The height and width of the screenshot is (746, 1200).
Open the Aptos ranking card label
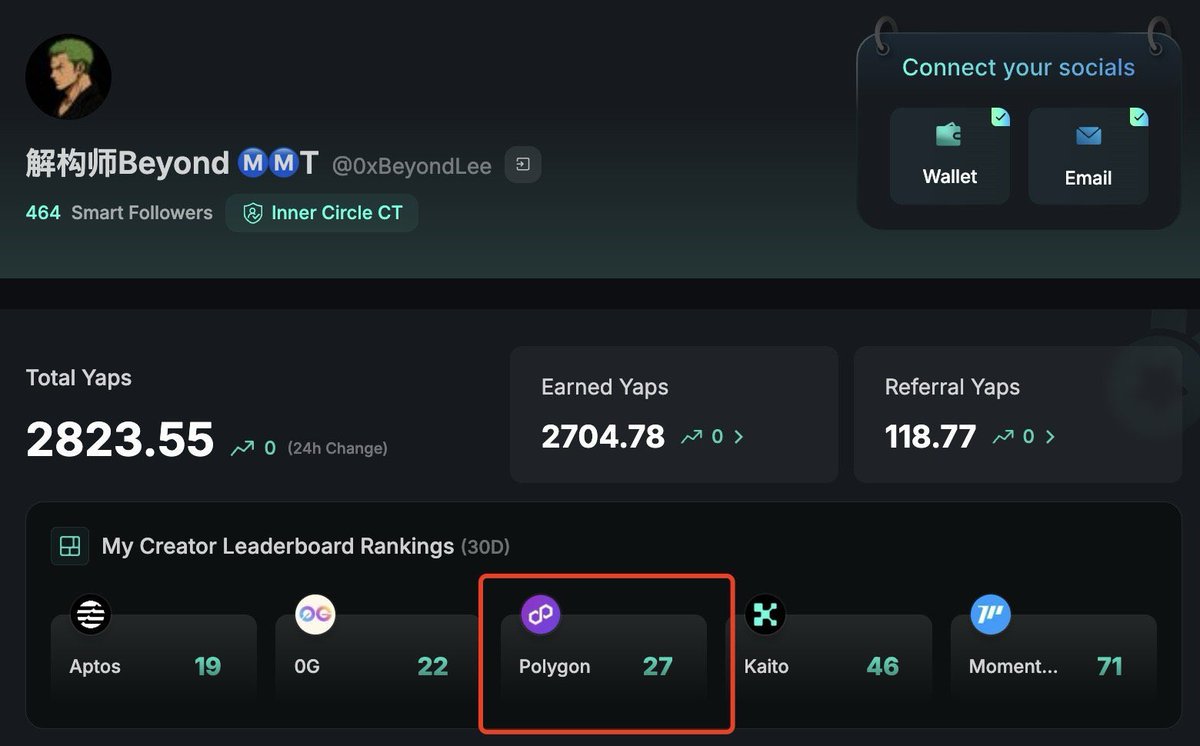click(x=95, y=667)
